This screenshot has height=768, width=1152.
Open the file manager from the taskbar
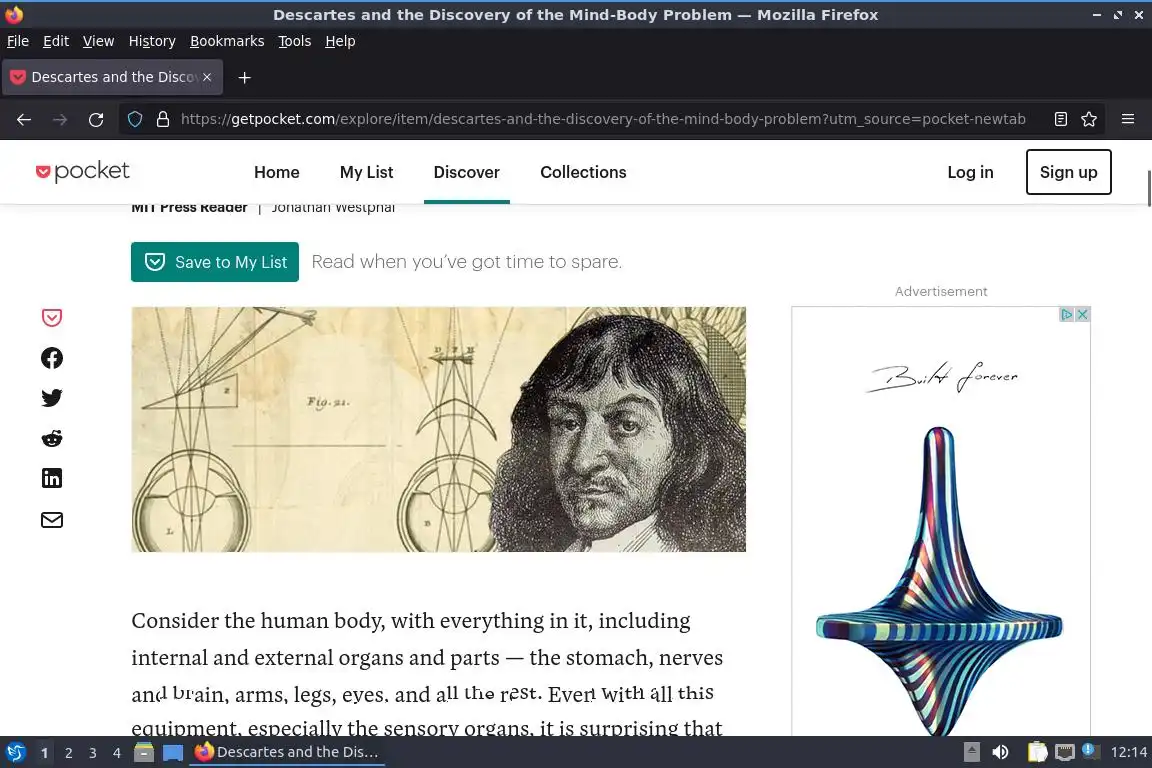144,752
